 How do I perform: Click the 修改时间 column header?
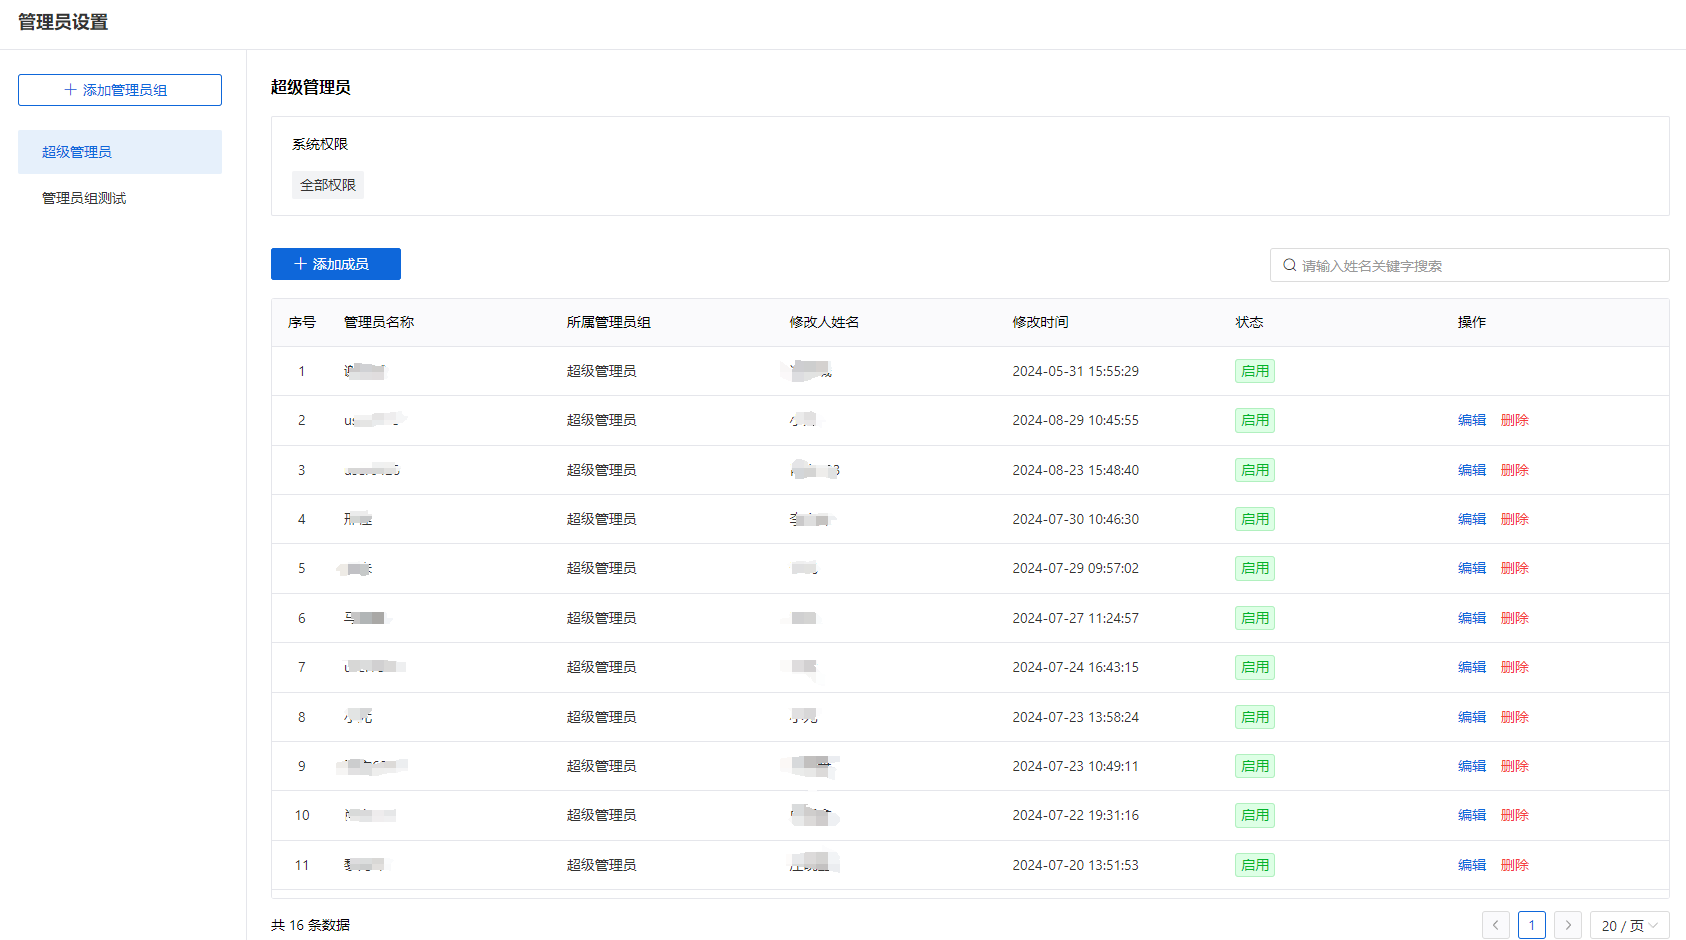(1040, 322)
